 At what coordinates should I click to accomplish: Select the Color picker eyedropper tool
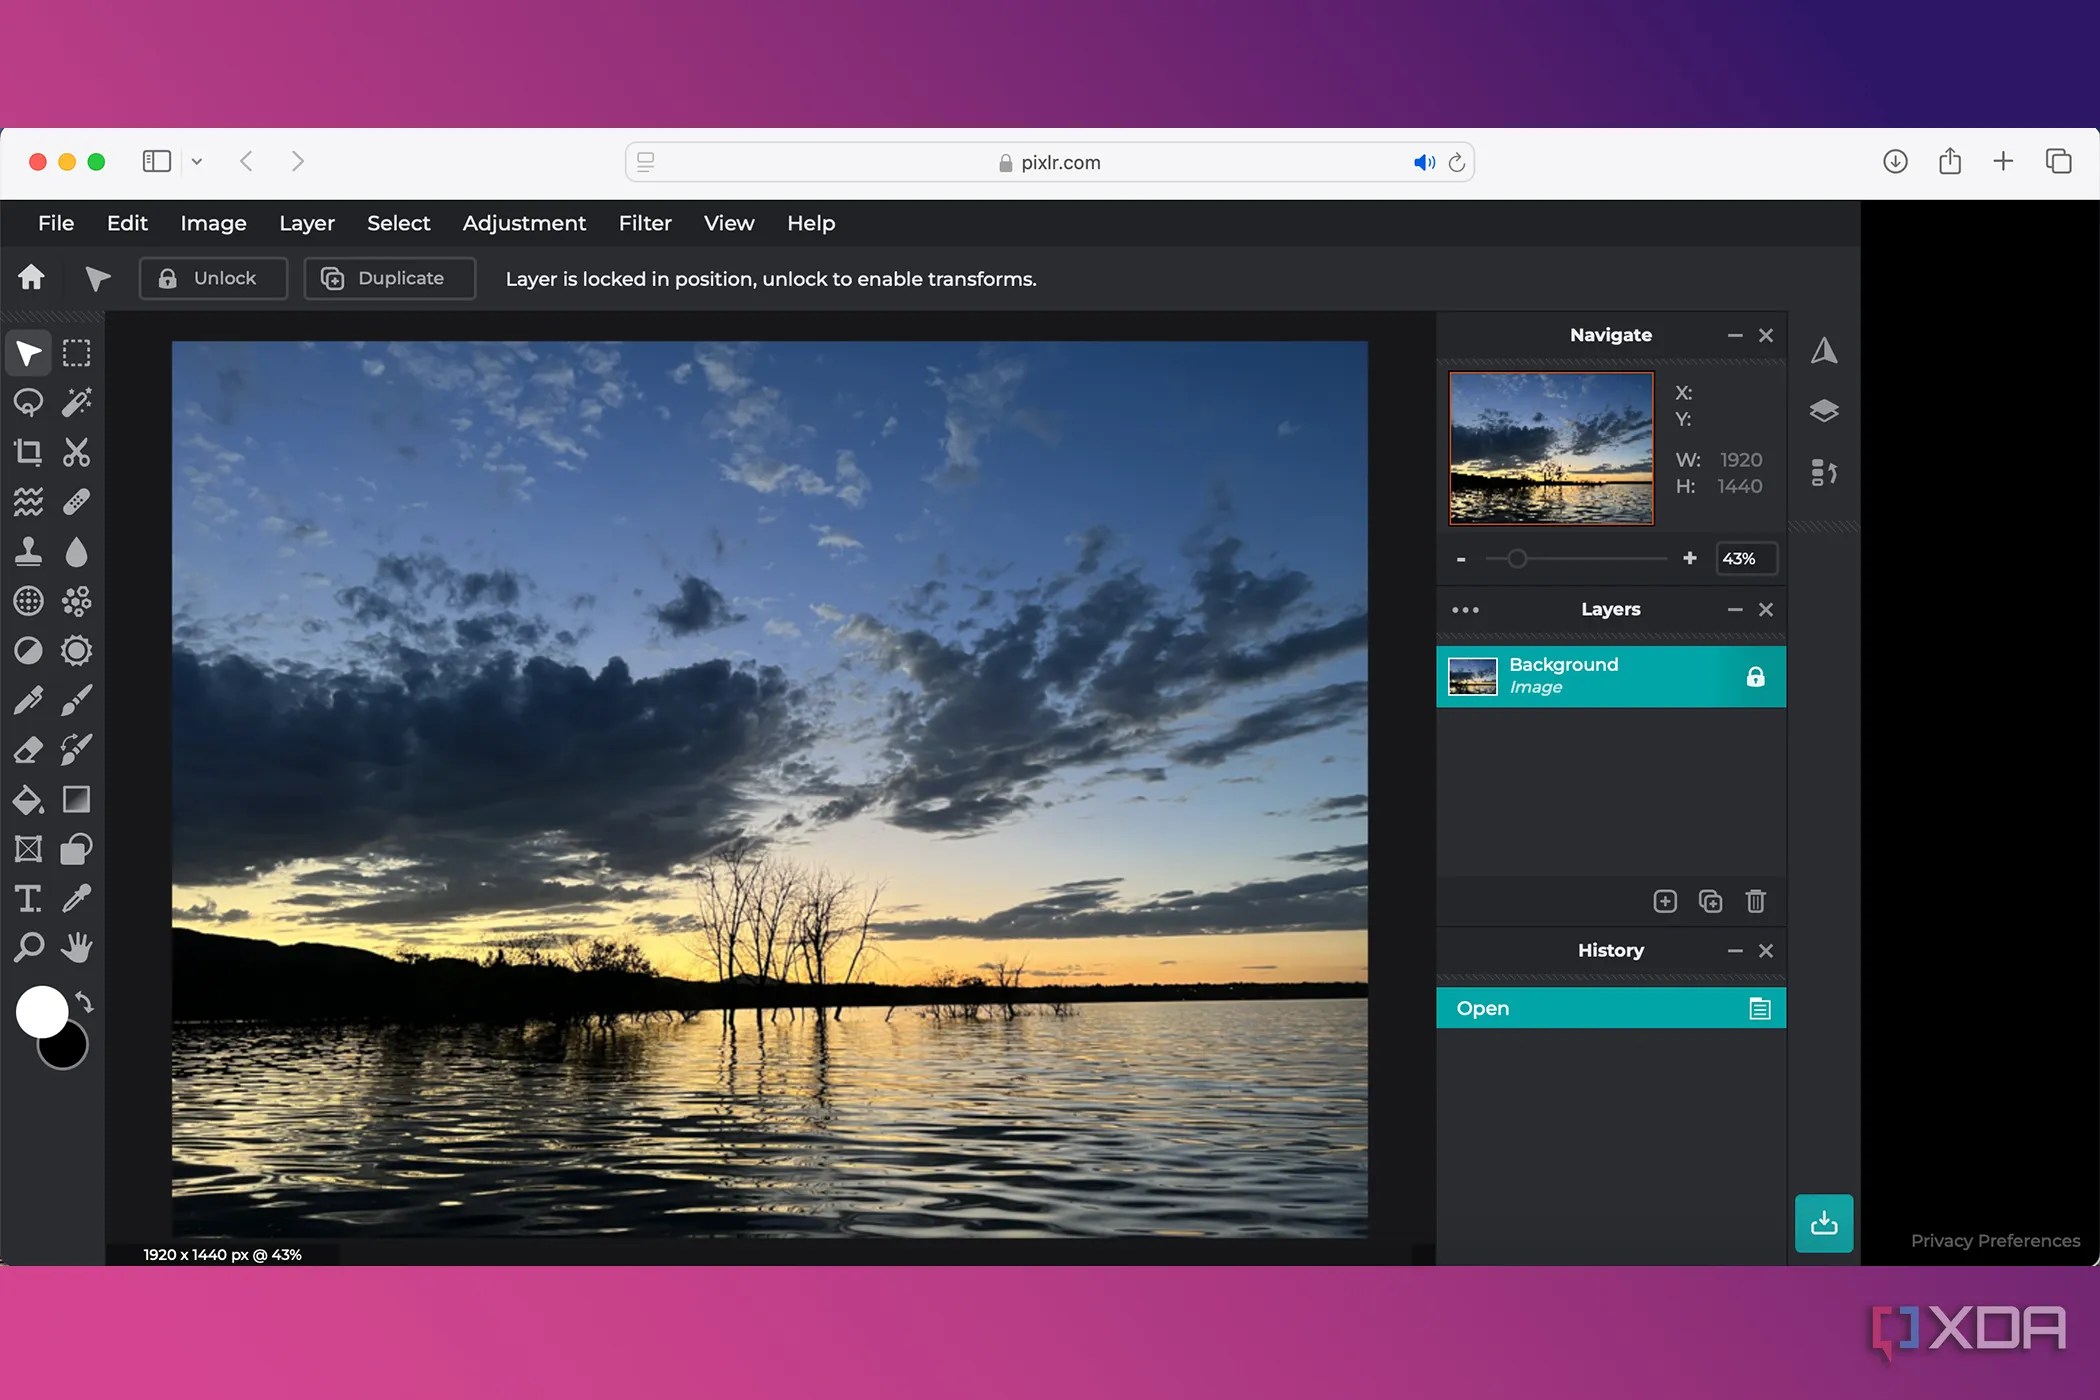(x=76, y=898)
